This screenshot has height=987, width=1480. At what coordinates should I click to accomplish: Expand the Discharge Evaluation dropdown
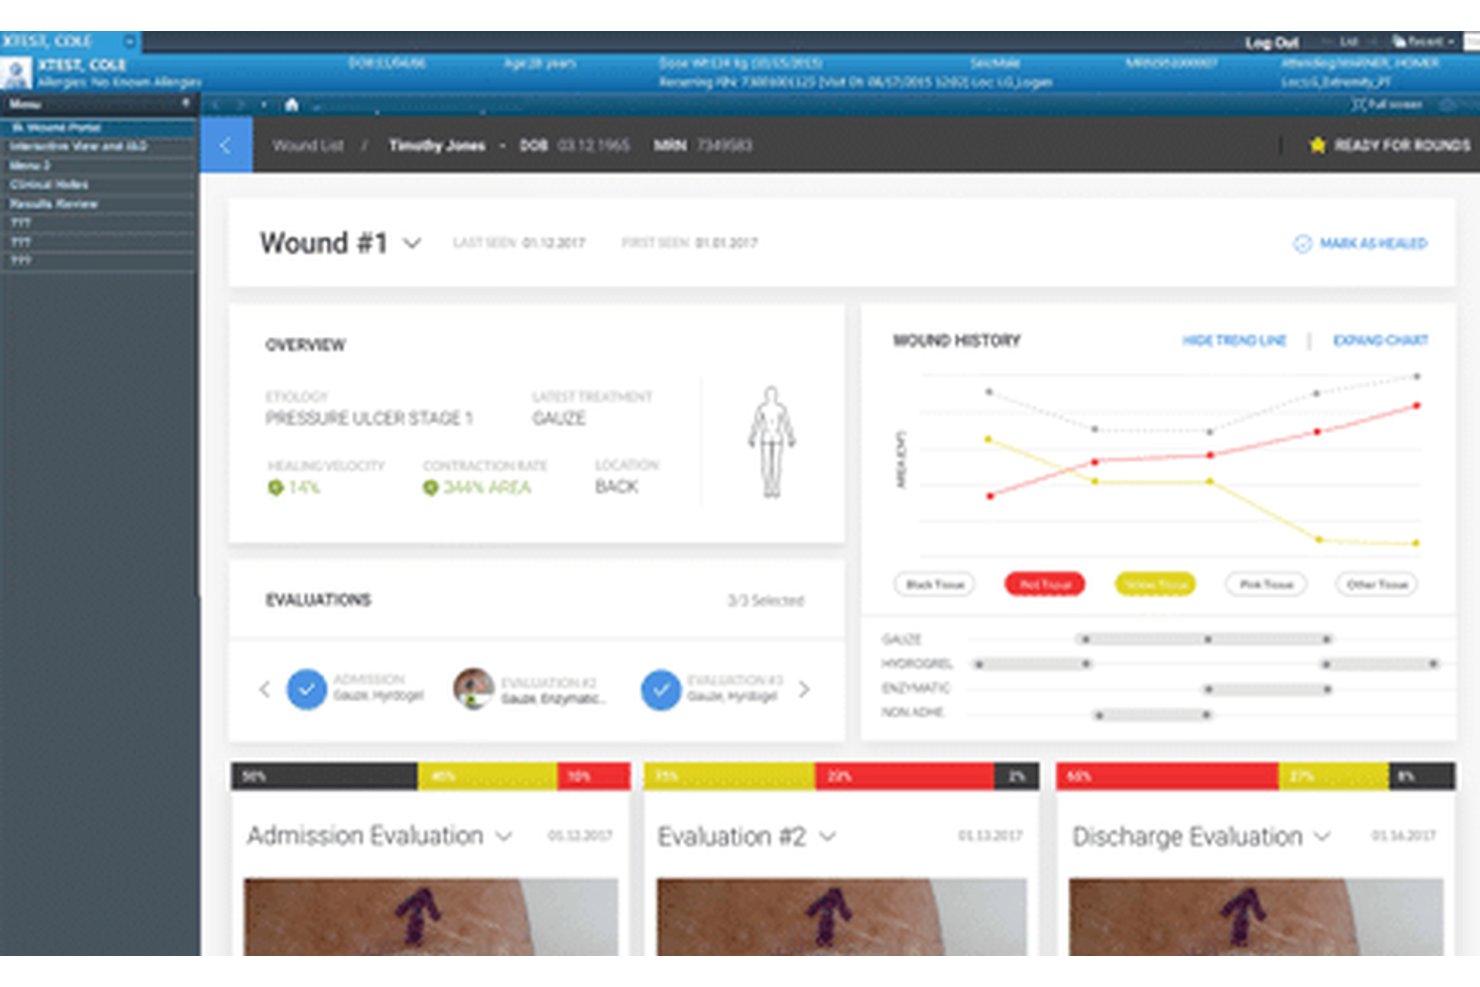[x=1323, y=837]
